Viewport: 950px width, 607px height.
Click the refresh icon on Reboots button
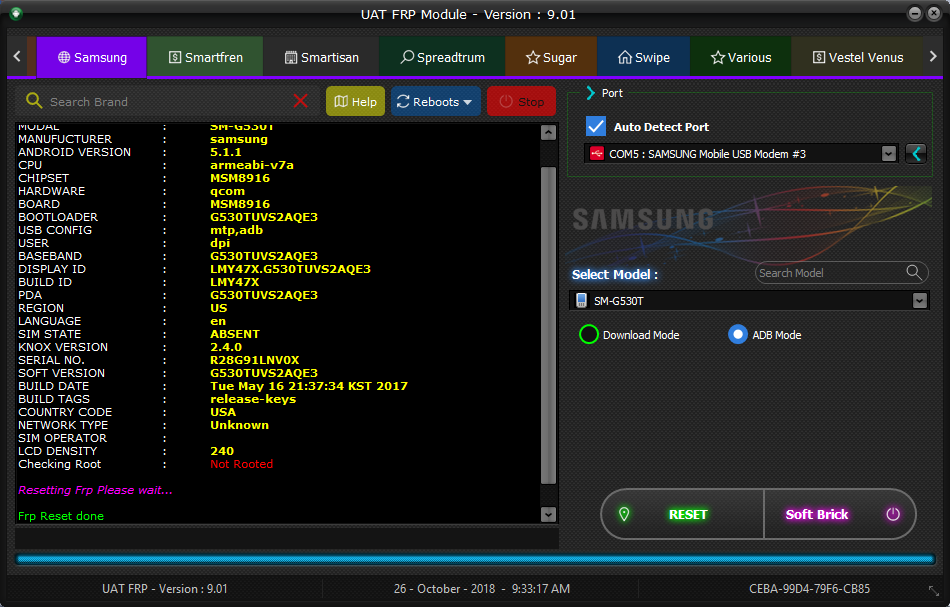(403, 101)
